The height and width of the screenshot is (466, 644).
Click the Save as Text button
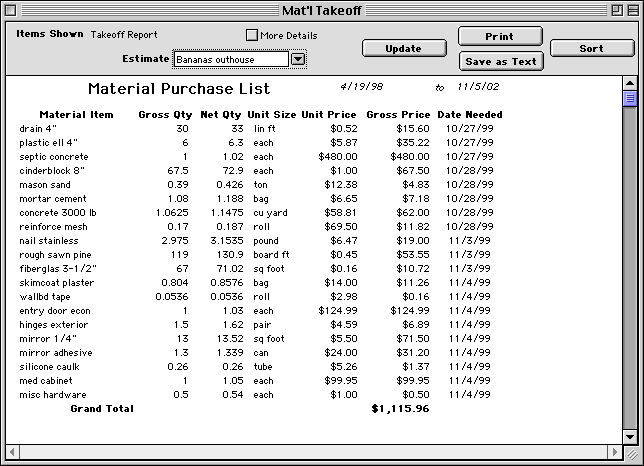[x=500, y=61]
